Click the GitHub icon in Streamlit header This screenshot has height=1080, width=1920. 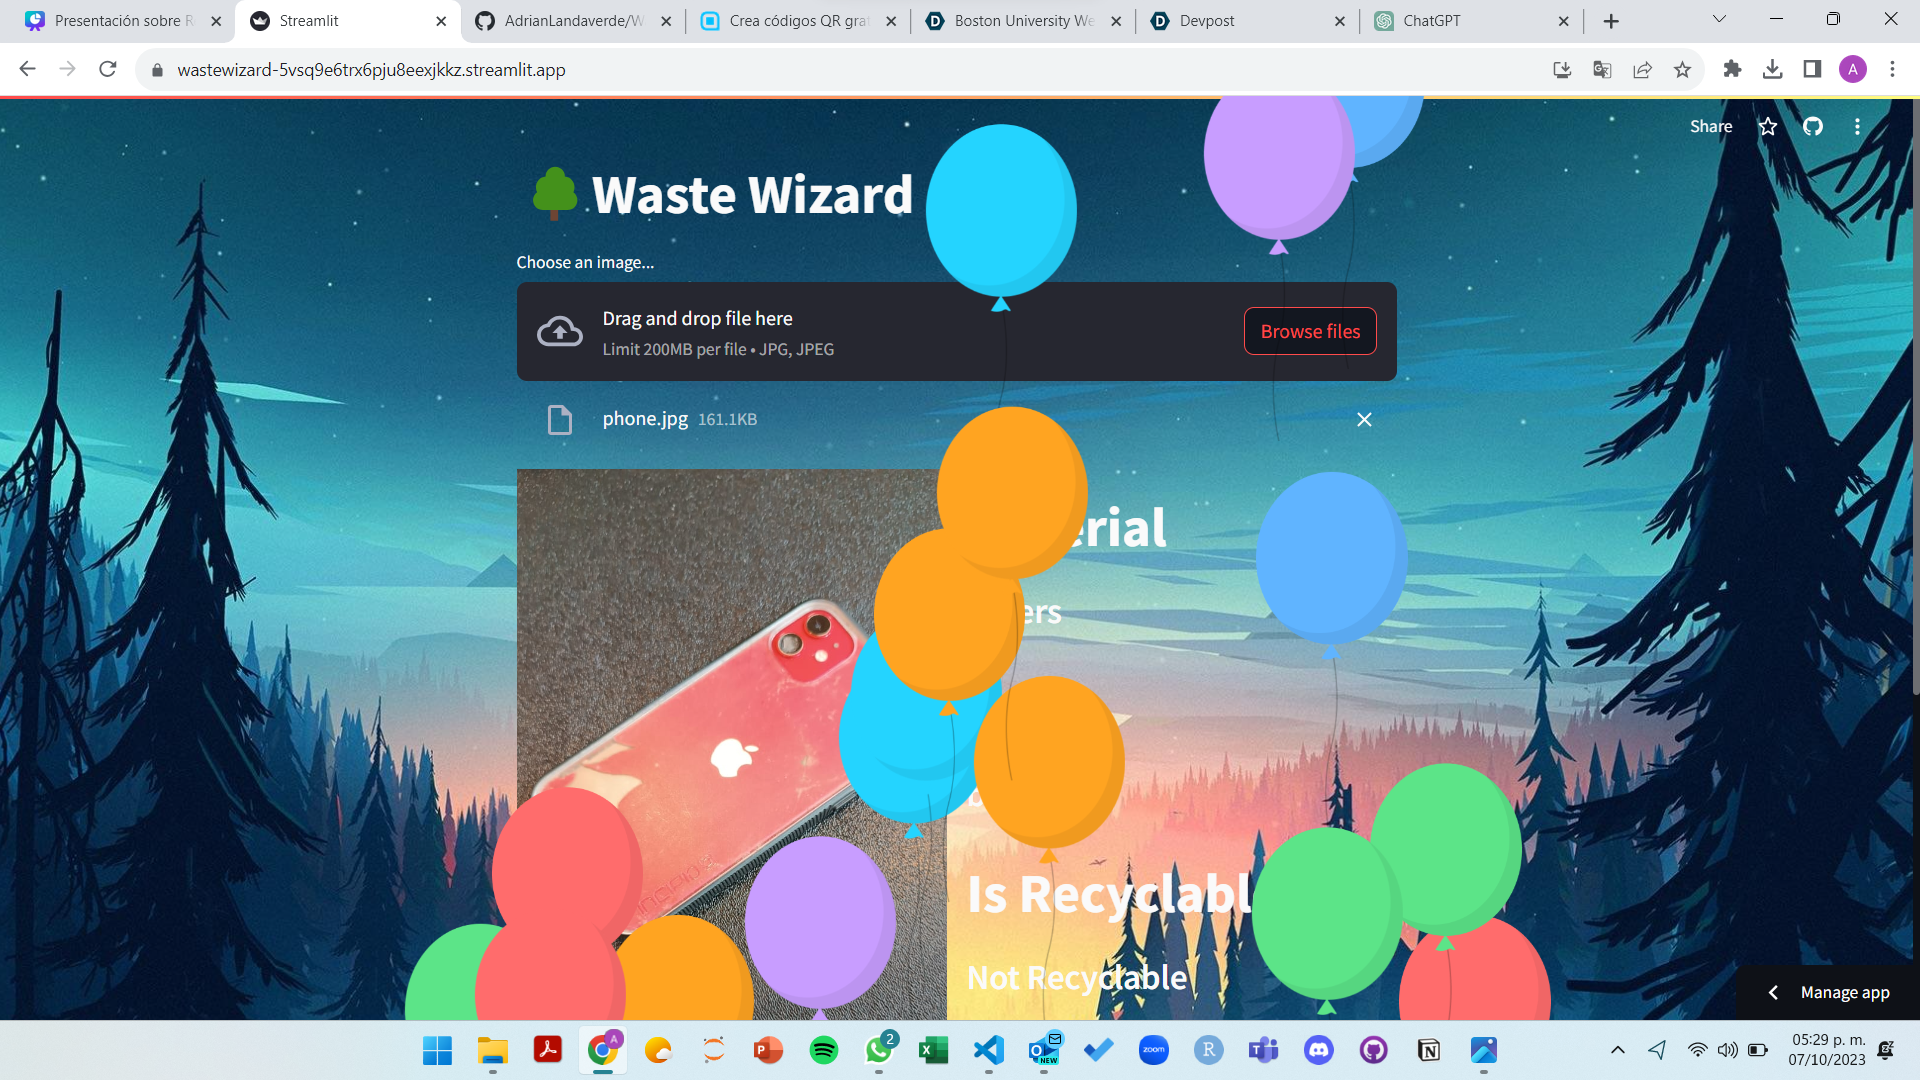pyautogui.click(x=1812, y=127)
